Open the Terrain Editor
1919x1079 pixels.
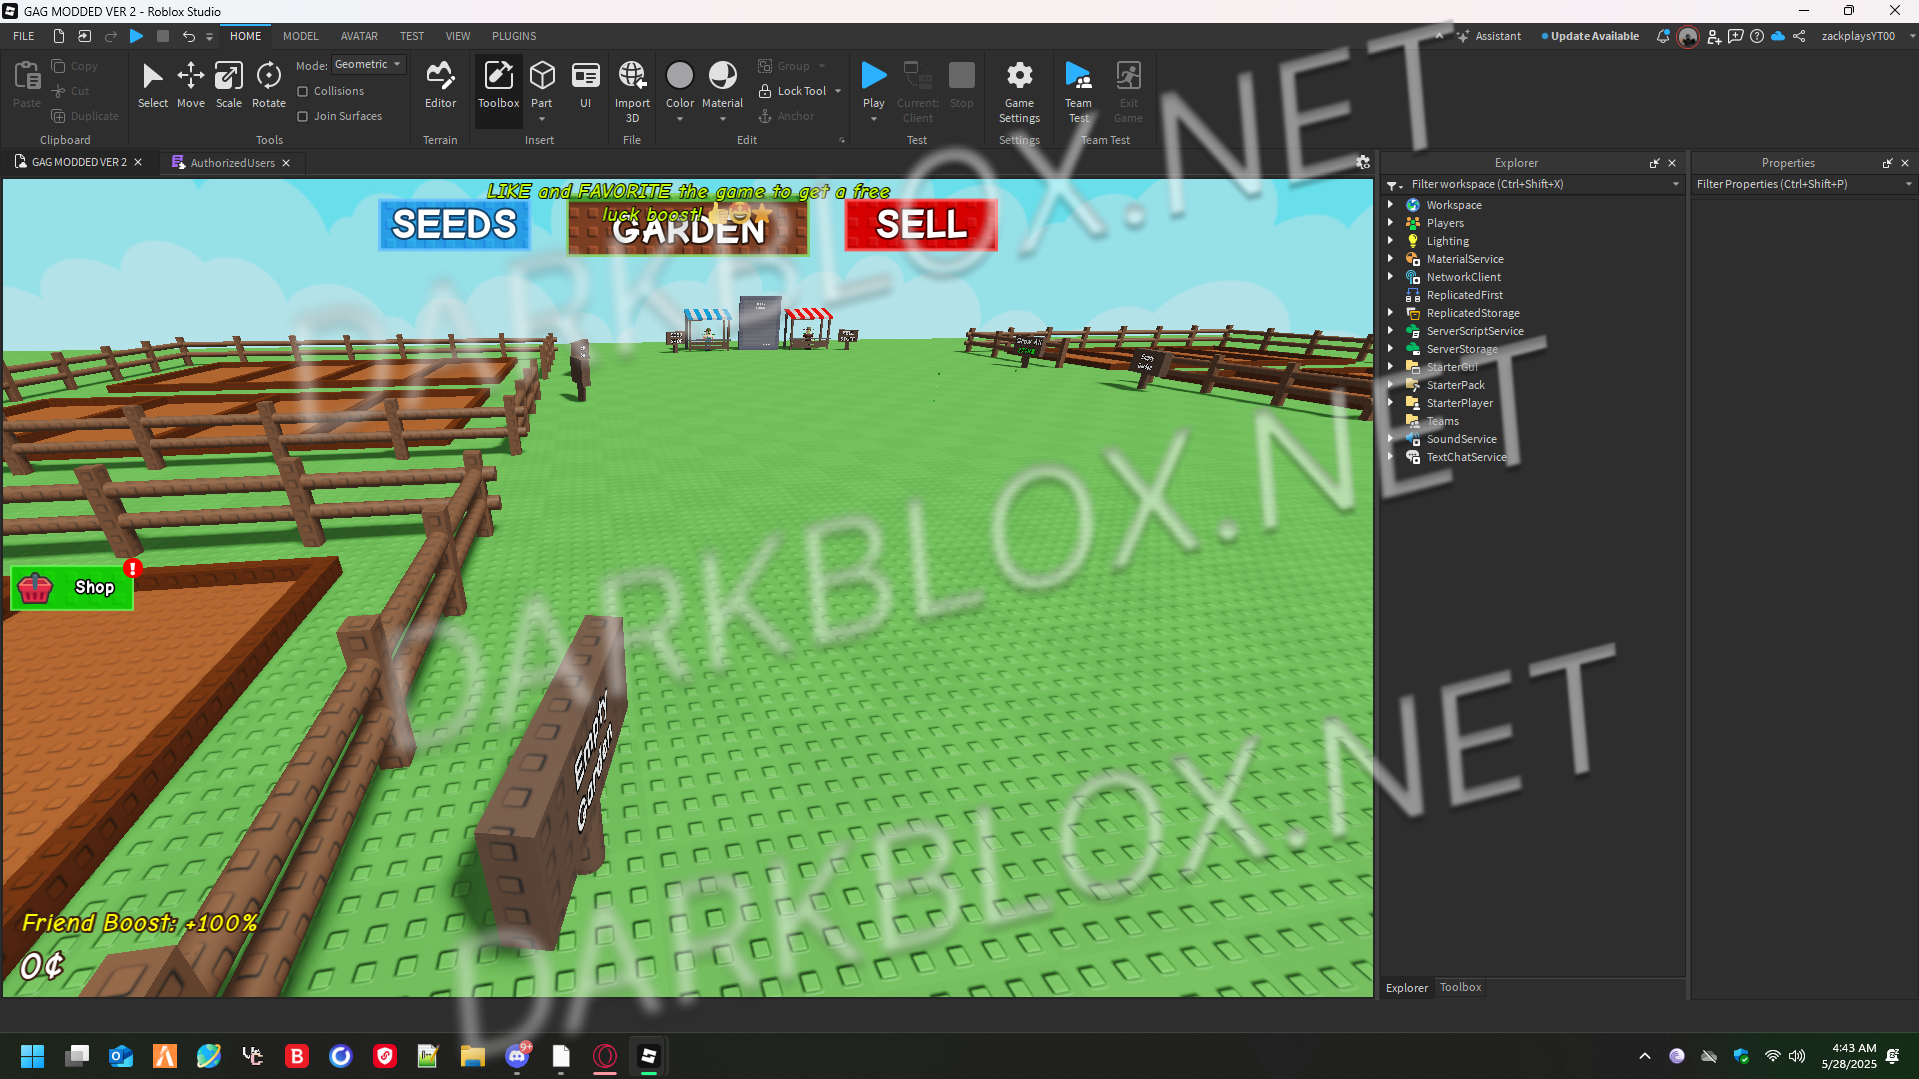[x=440, y=85]
